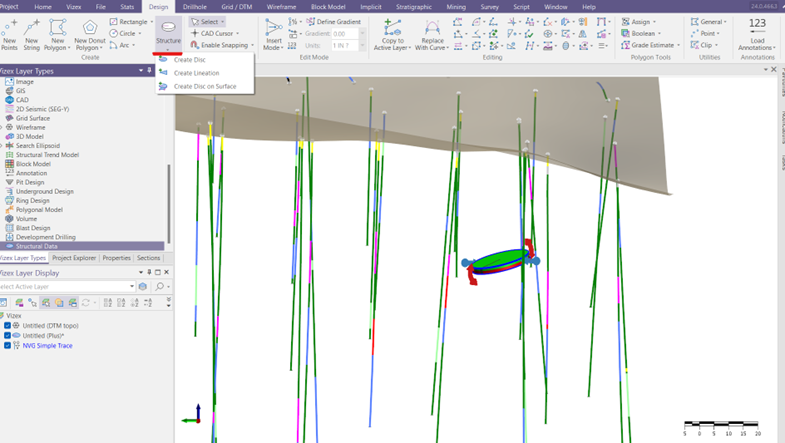
Task: Click the Rectangle create button
Action: (131, 21)
